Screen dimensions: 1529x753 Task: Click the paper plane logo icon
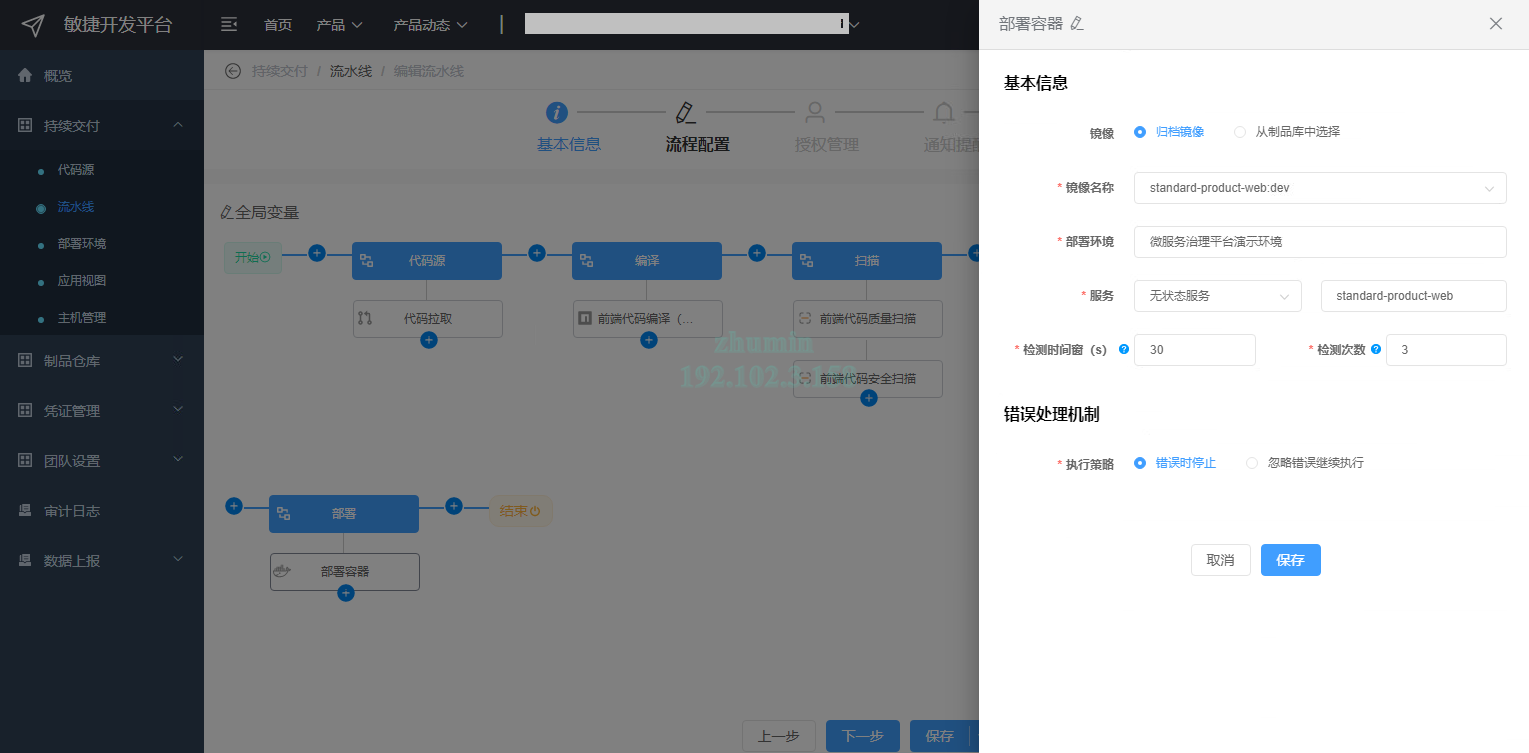pos(32,25)
